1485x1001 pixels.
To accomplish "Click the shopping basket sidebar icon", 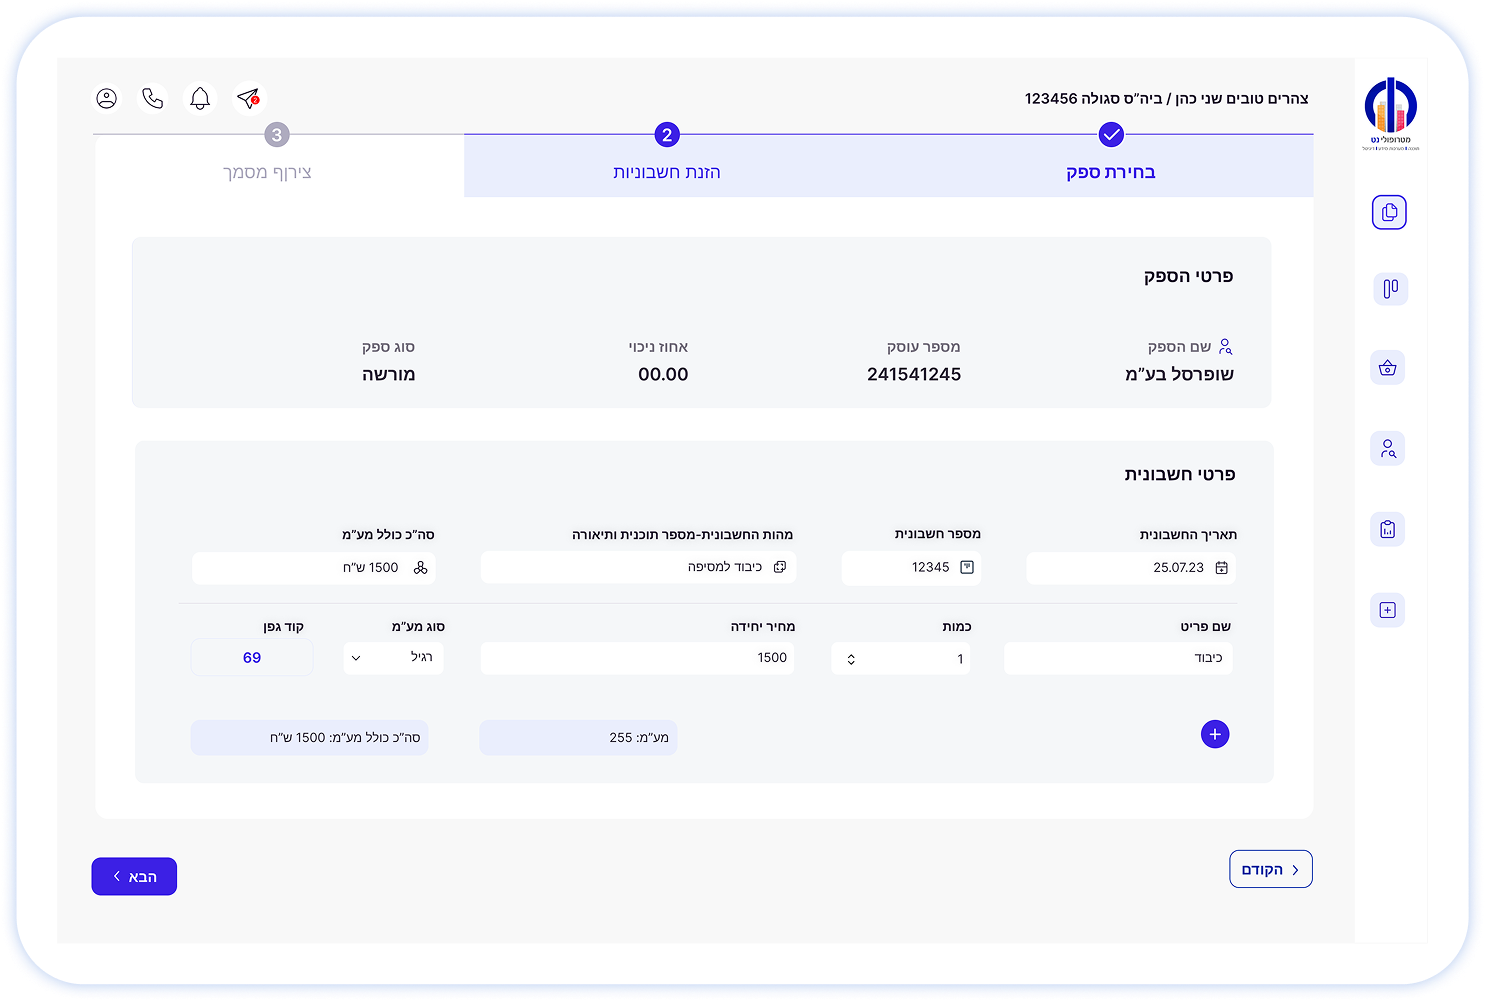I will pos(1387,368).
